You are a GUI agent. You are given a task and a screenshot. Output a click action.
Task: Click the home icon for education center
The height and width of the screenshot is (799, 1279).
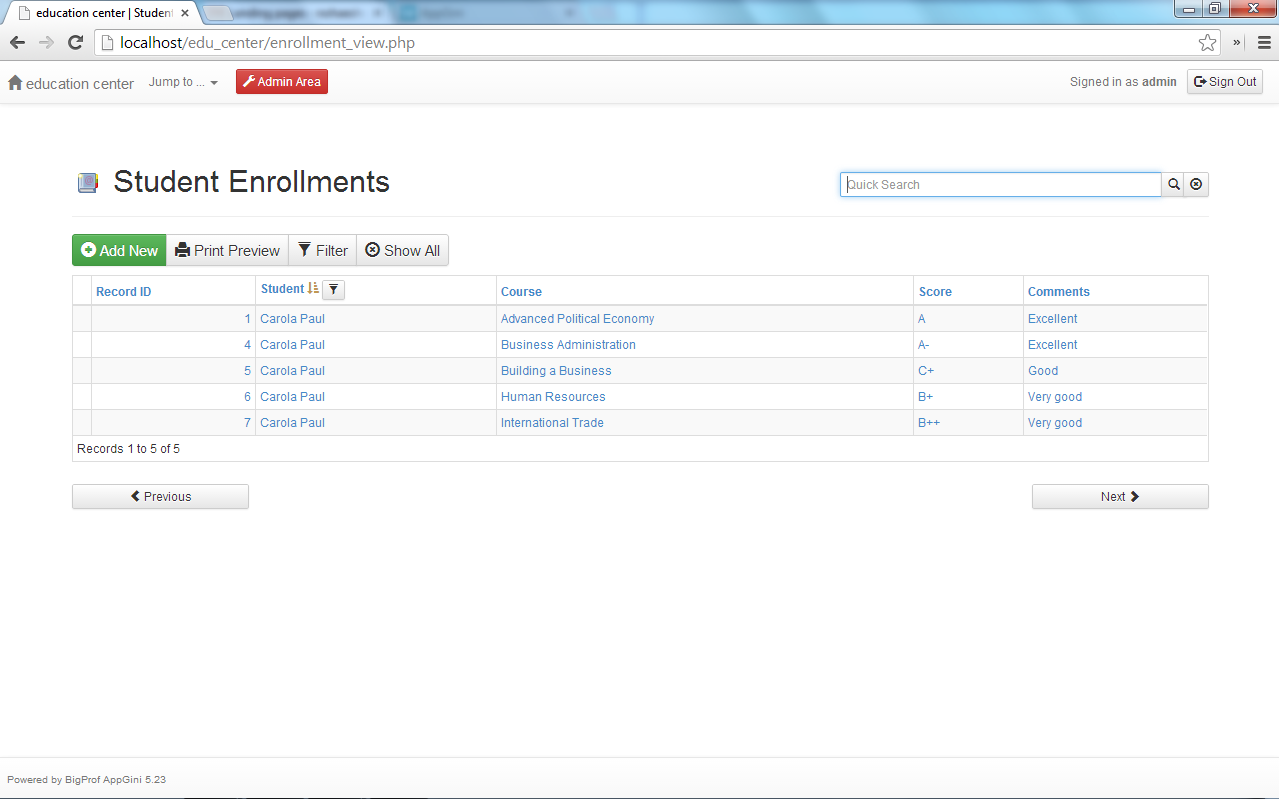15,83
